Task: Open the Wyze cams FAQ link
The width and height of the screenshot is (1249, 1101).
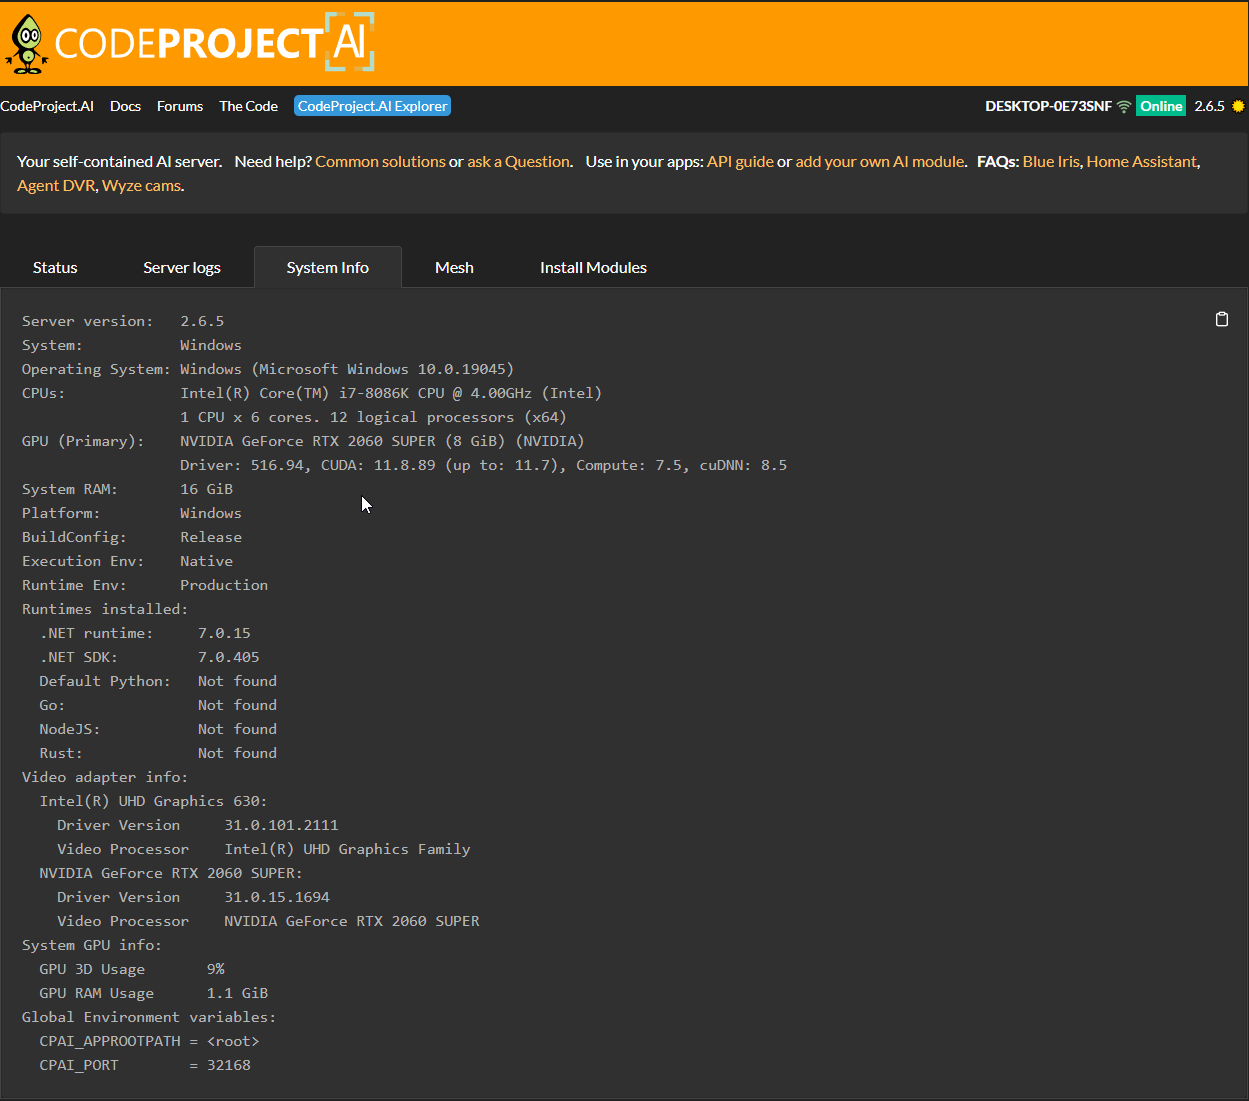Action: coord(141,185)
